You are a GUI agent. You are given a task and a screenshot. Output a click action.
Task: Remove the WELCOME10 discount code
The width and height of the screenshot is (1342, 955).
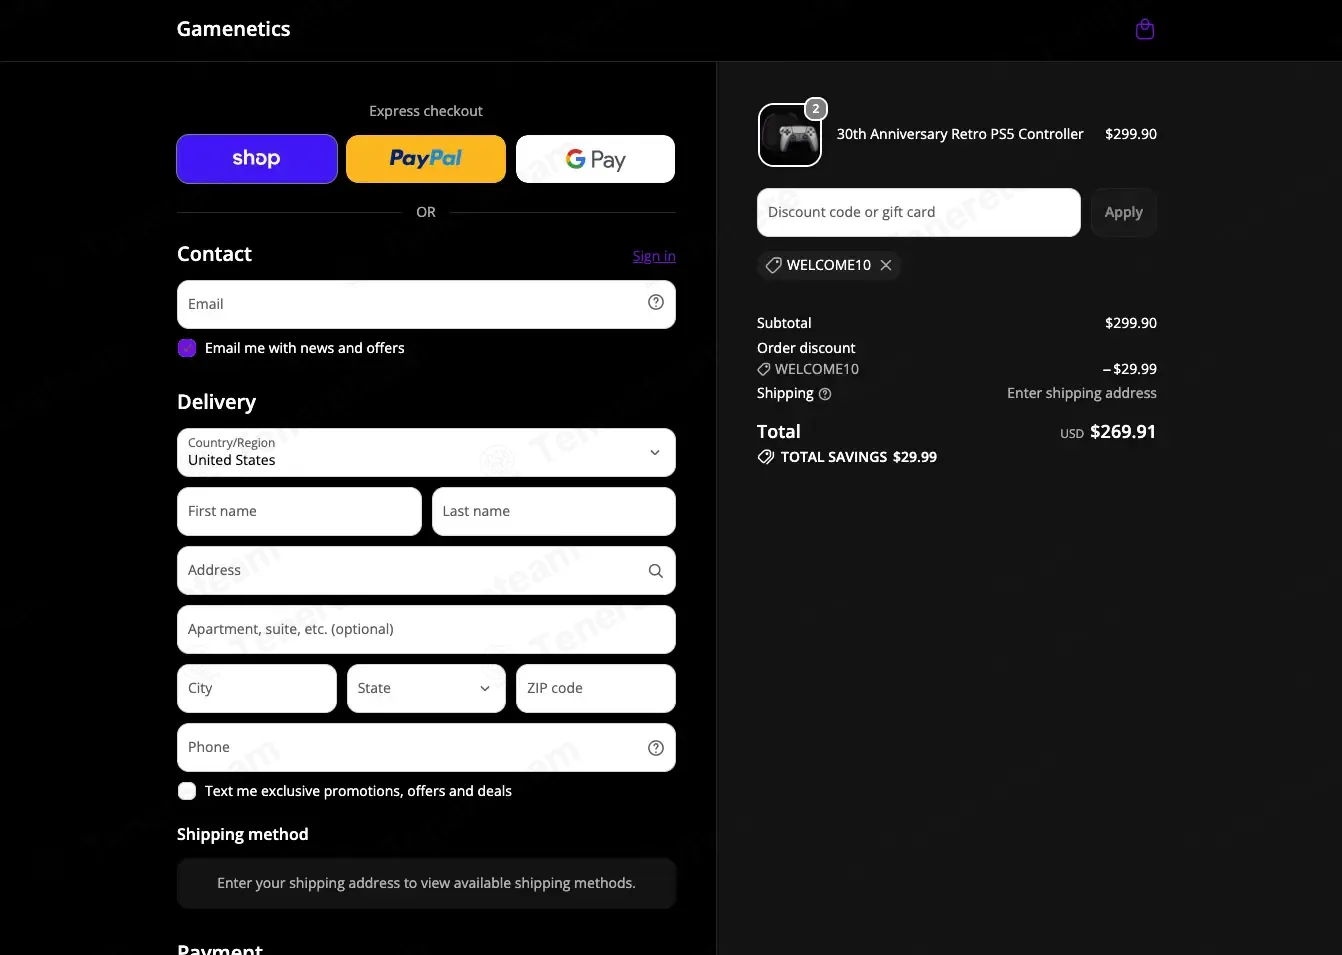click(x=886, y=265)
